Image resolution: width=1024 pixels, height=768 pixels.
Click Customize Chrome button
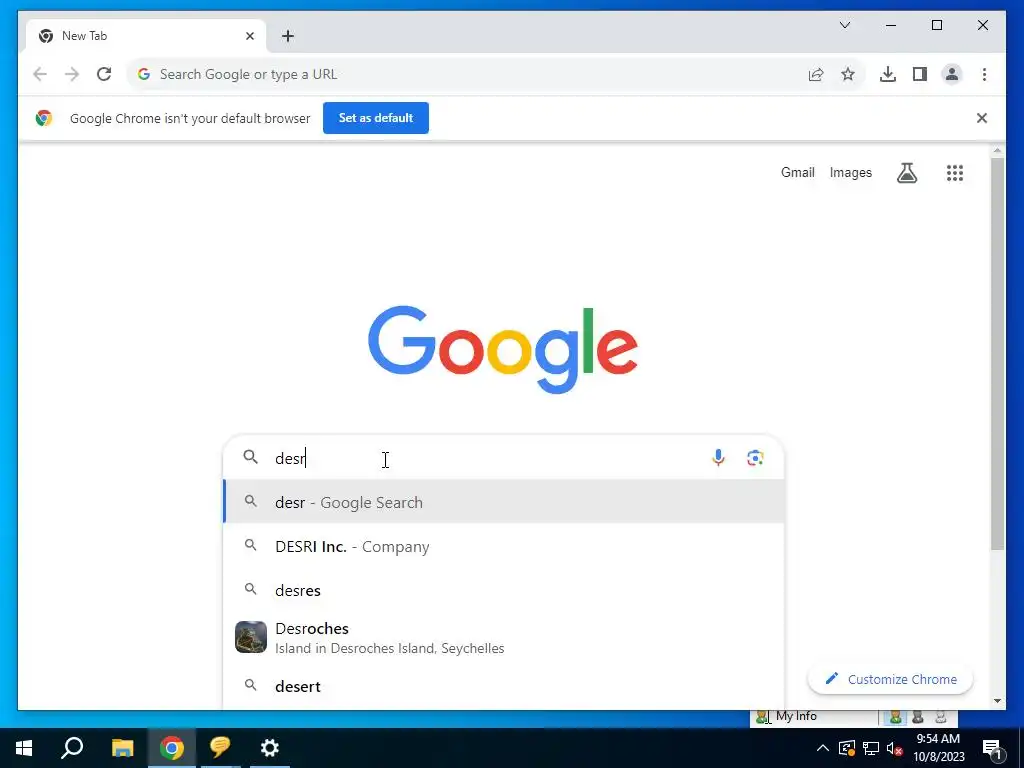(890, 679)
